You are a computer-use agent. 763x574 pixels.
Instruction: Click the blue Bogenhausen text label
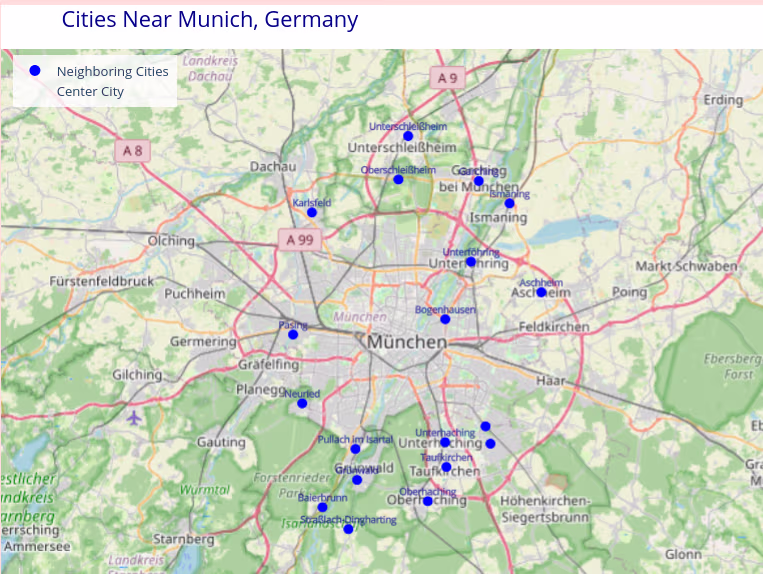(x=445, y=309)
